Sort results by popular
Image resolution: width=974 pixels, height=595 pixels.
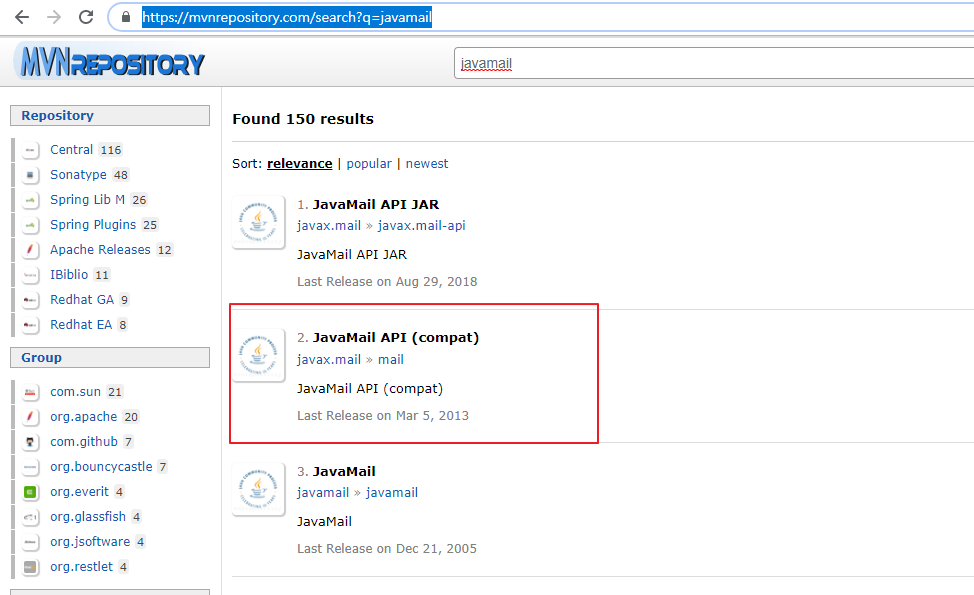[x=369, y=163]
